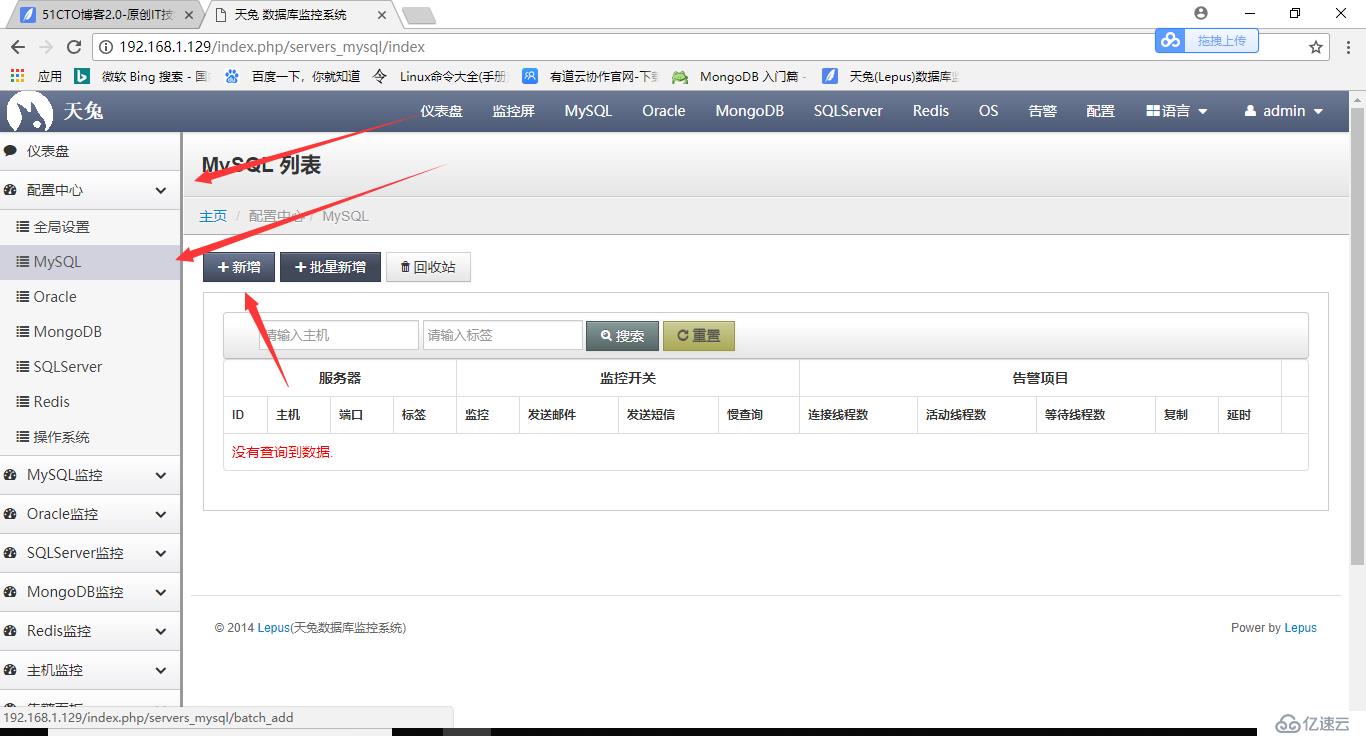The width and height of the screenshot is (1366, 736).
Task: Select SQLServer under 配置中心
Action: [x=90, y=367]
